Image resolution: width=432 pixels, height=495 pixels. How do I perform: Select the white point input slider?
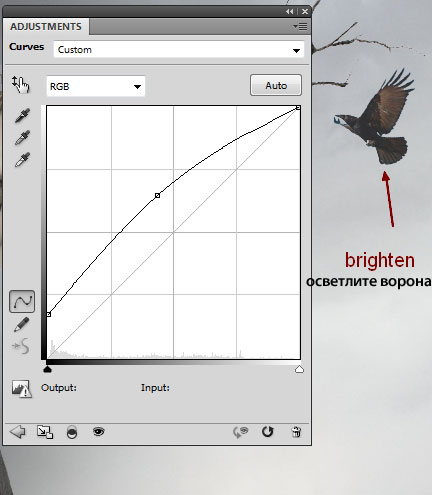point(299,369)
